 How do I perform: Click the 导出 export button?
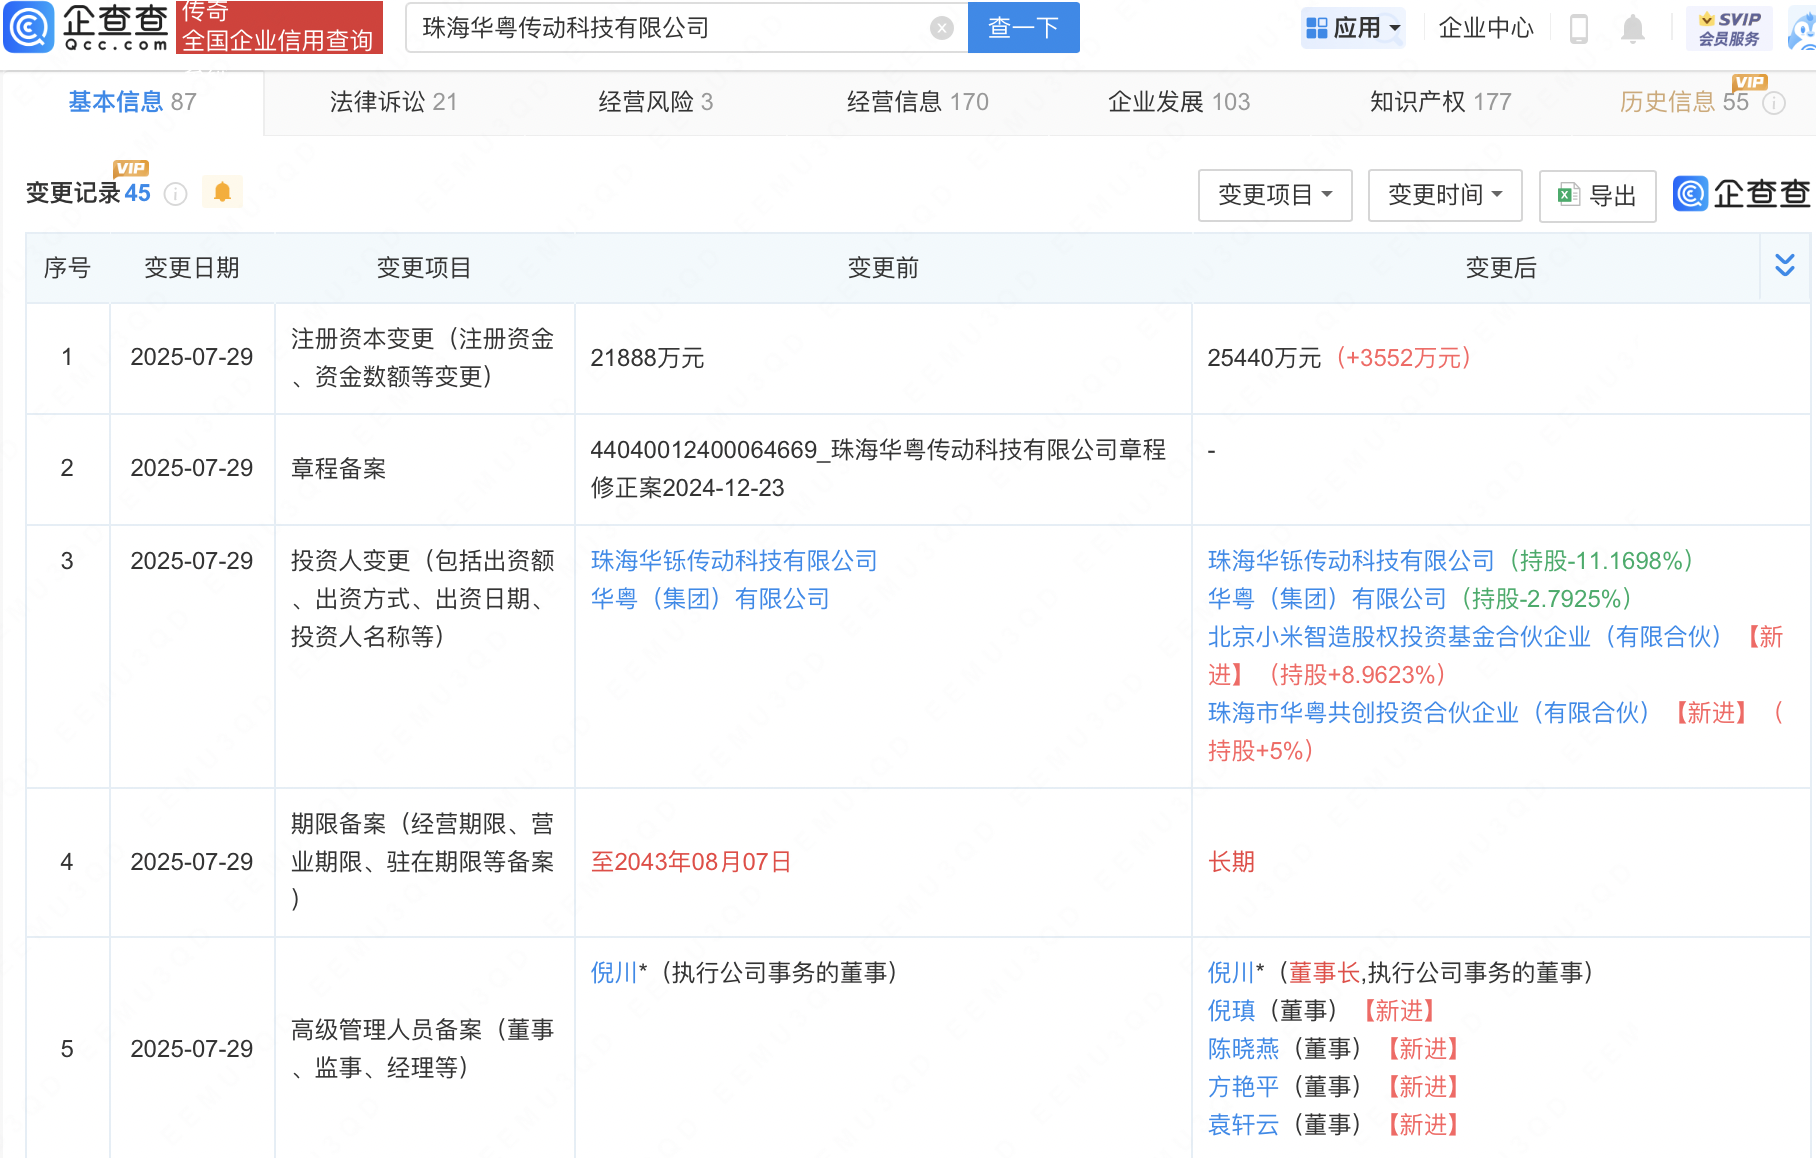[x=1598, y=195]
